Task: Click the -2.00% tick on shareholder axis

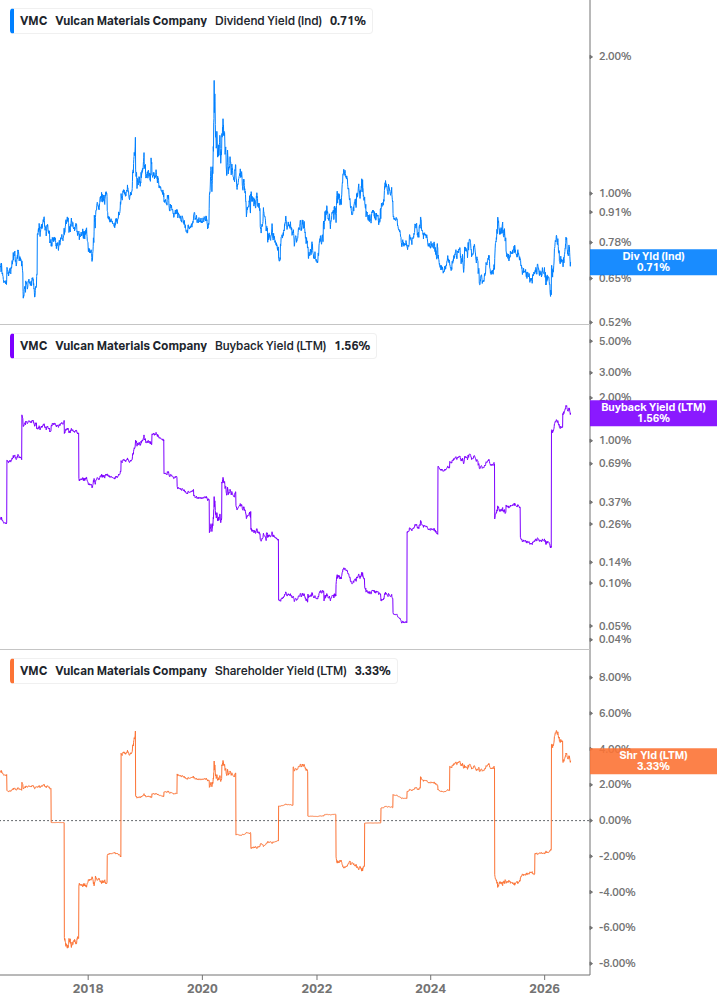Action: pos(616,856)
